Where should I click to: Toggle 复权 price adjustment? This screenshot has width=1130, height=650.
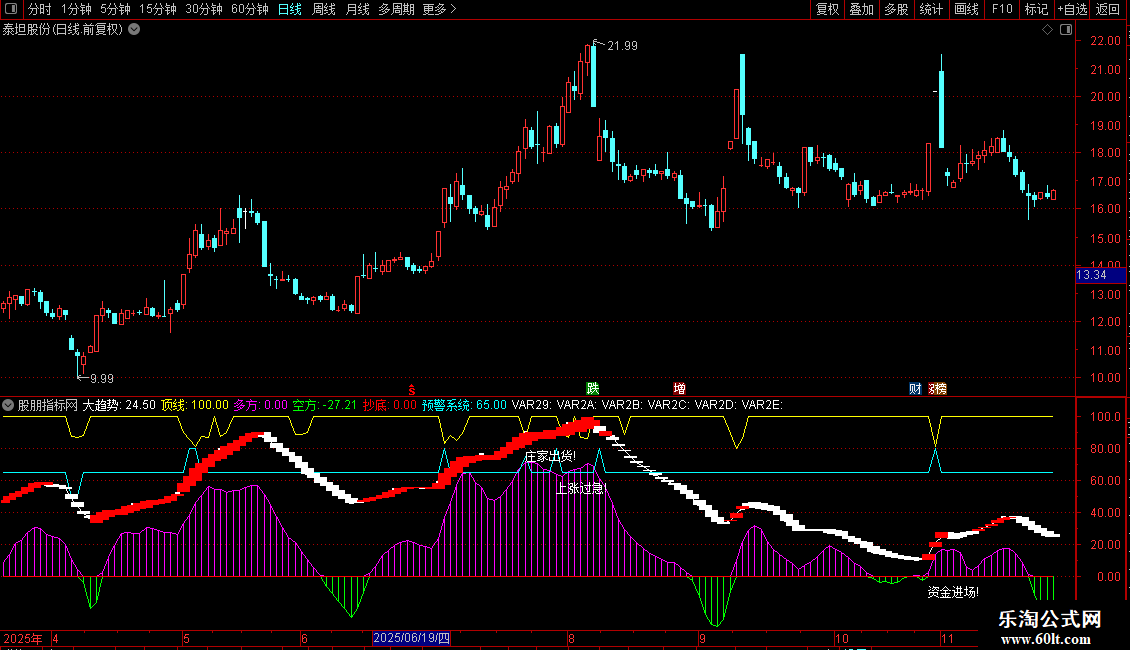827,10
